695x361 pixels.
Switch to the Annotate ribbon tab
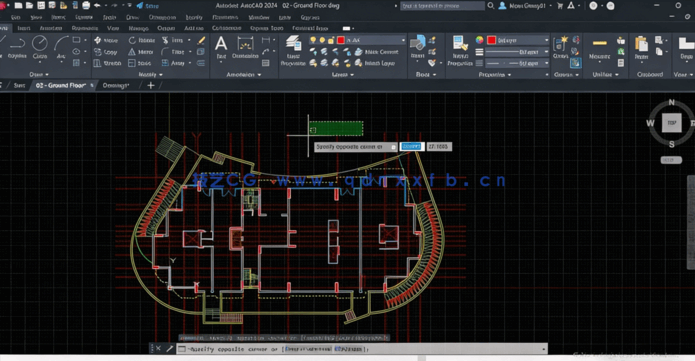pos(51,28)
